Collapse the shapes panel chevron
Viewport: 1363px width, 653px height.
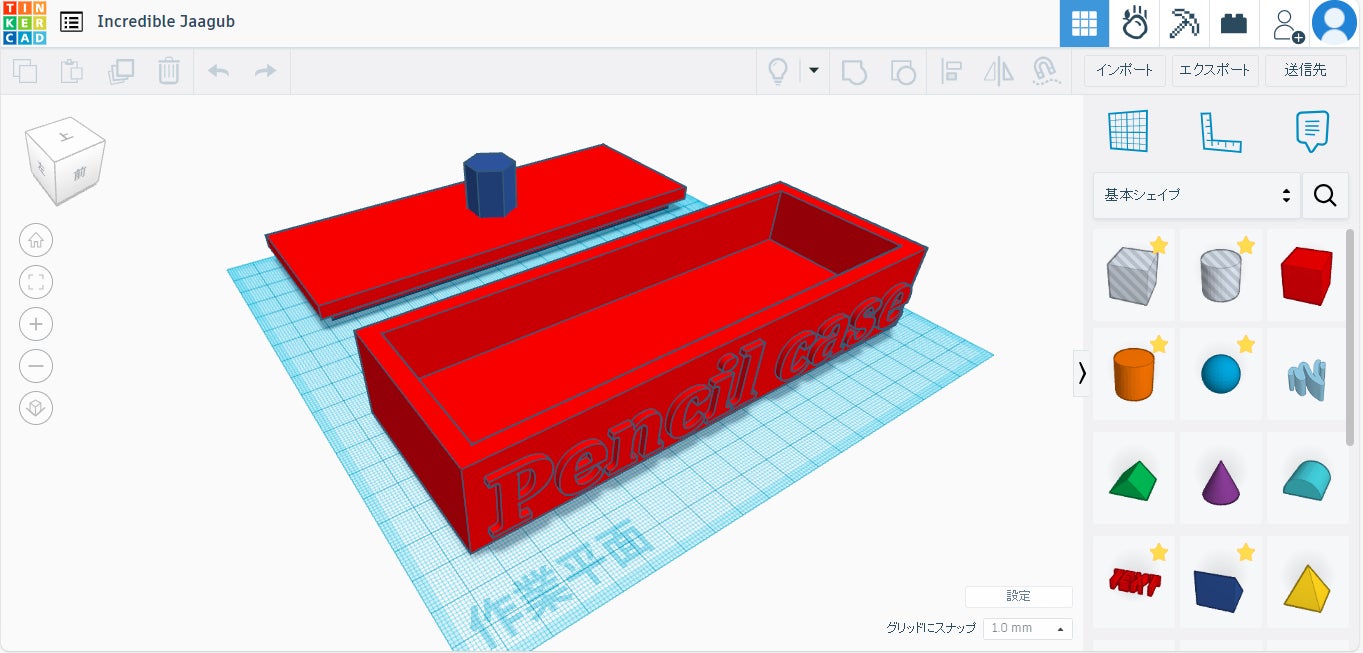pyautogui.click(x=1081, y=373)
